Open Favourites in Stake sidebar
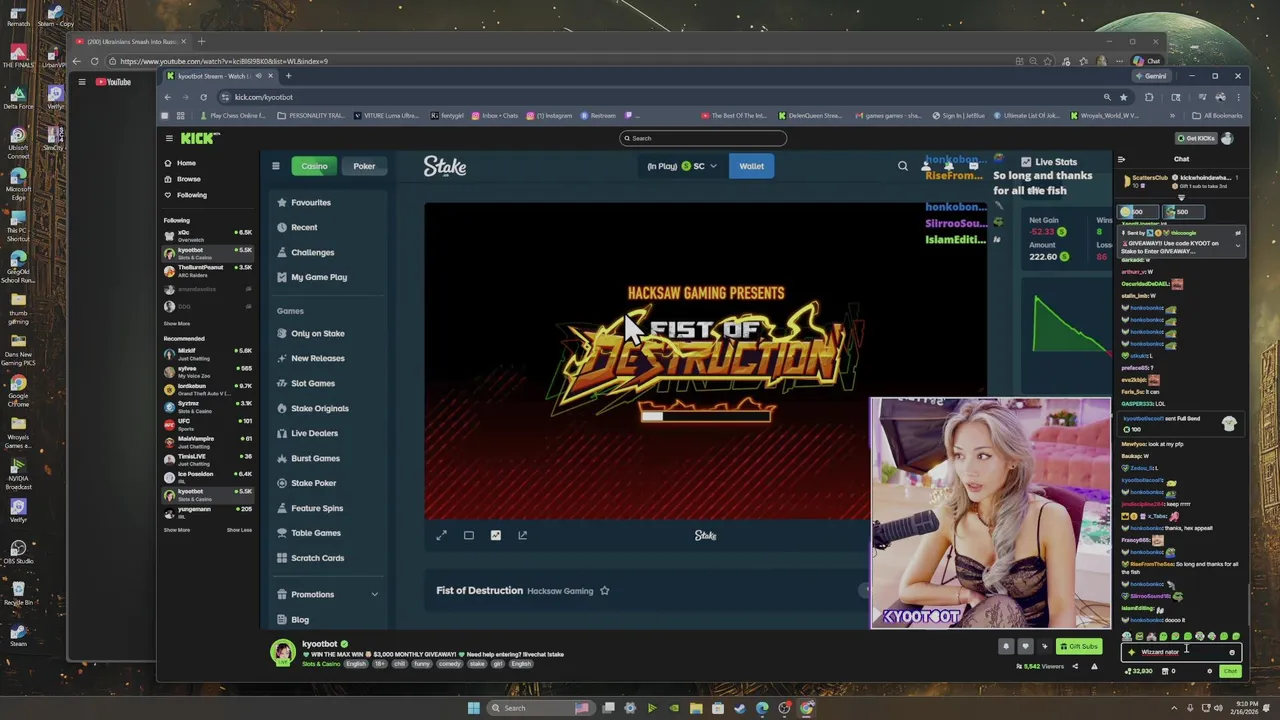The height and width of the screenshot is (720, 1280). [x=304, y=202]
